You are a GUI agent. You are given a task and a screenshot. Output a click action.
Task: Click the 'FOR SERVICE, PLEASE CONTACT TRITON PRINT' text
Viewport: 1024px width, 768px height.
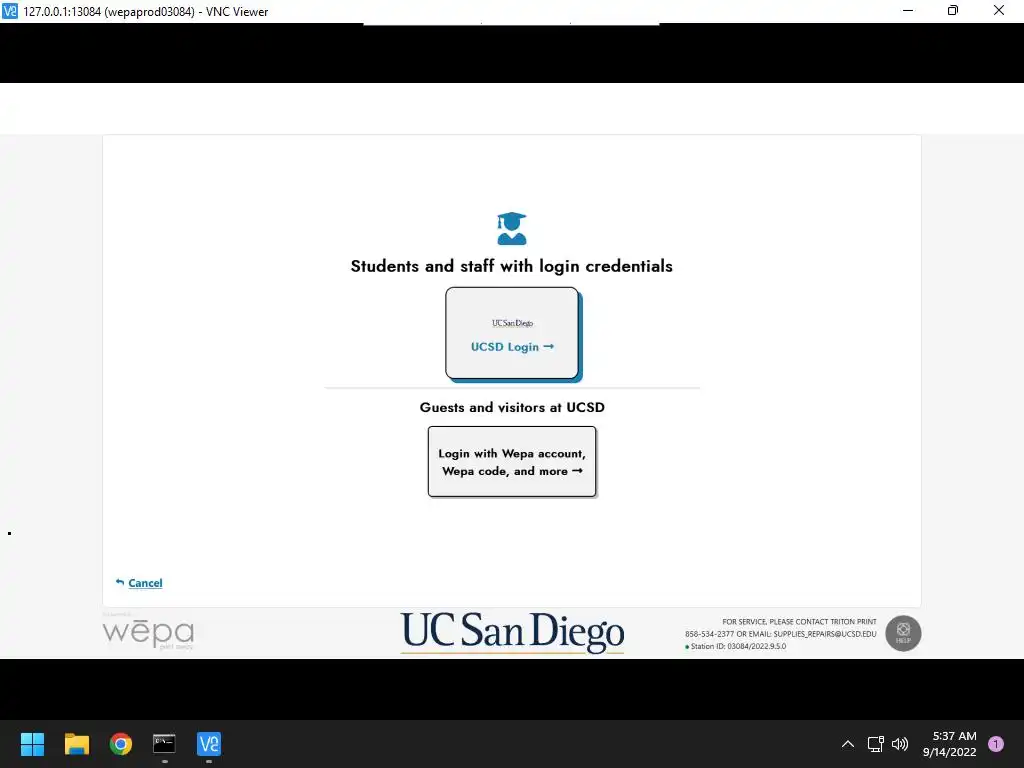pos(799,622)
